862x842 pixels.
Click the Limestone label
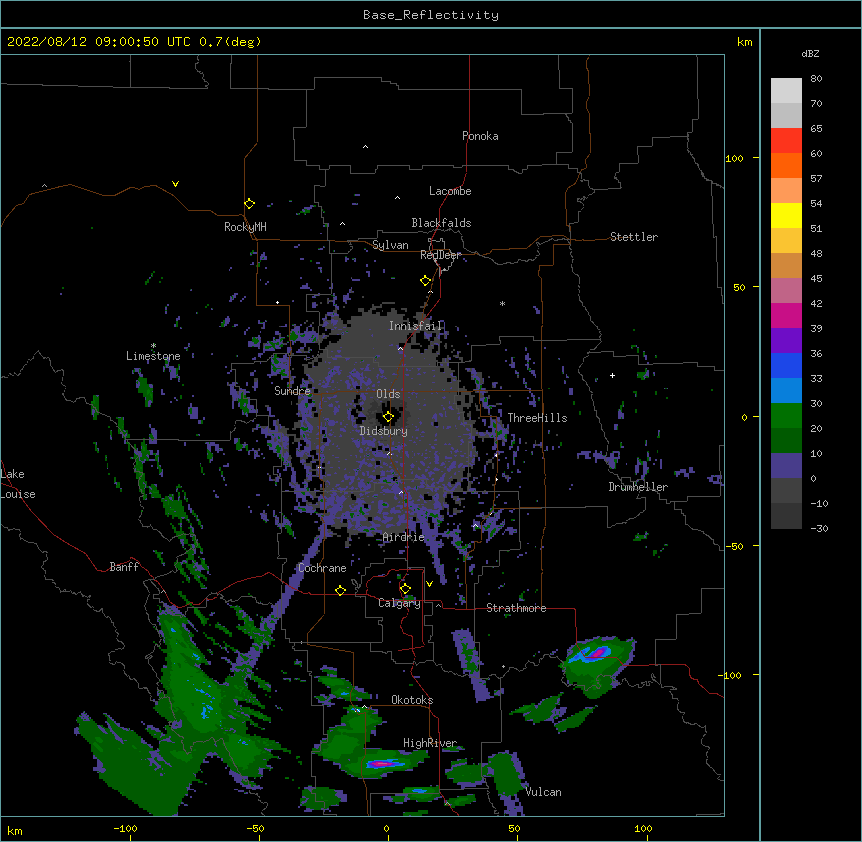153,356
